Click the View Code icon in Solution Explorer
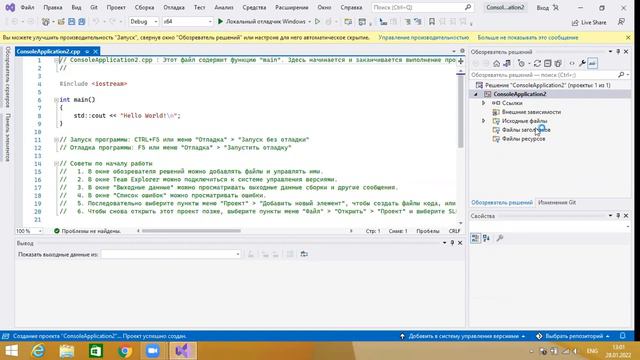The image size is (640, 360). point(572,63)
